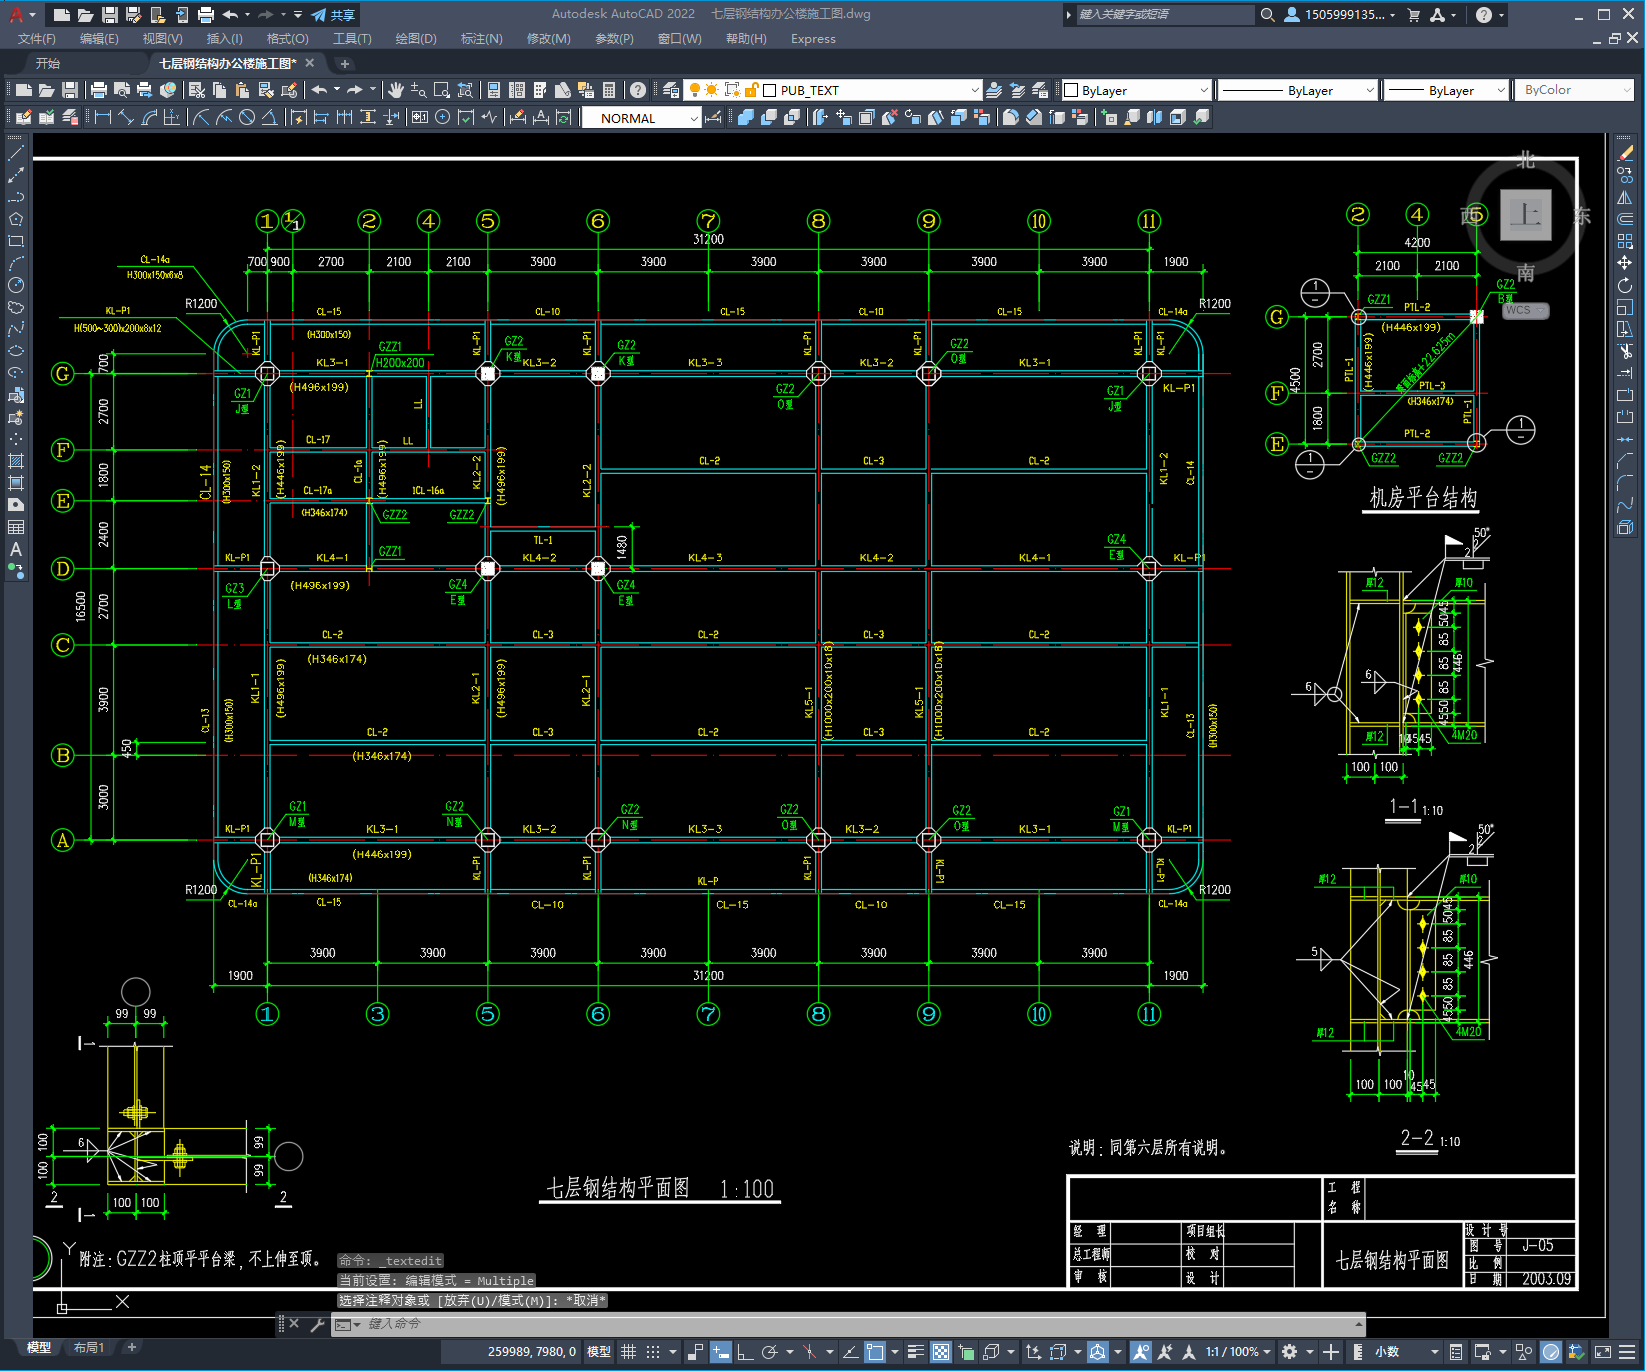
Task: Click the 共享 share button
Action: click(333, 15)
